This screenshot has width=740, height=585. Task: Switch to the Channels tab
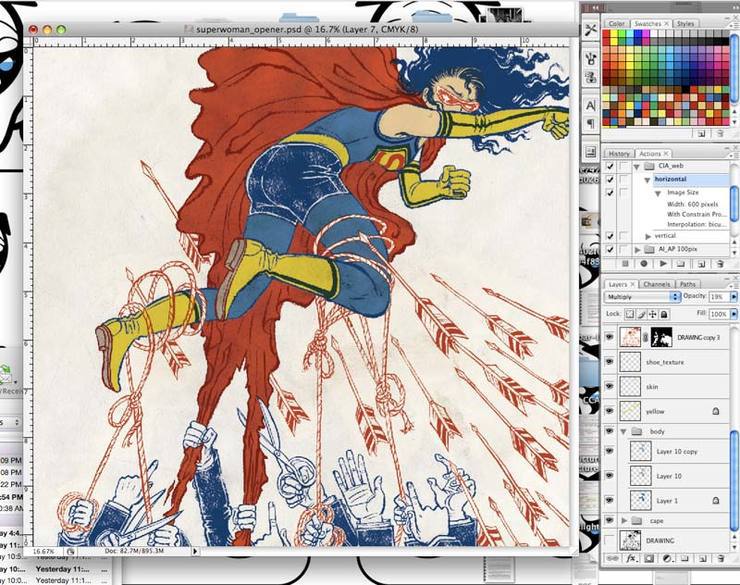point(656,284)
